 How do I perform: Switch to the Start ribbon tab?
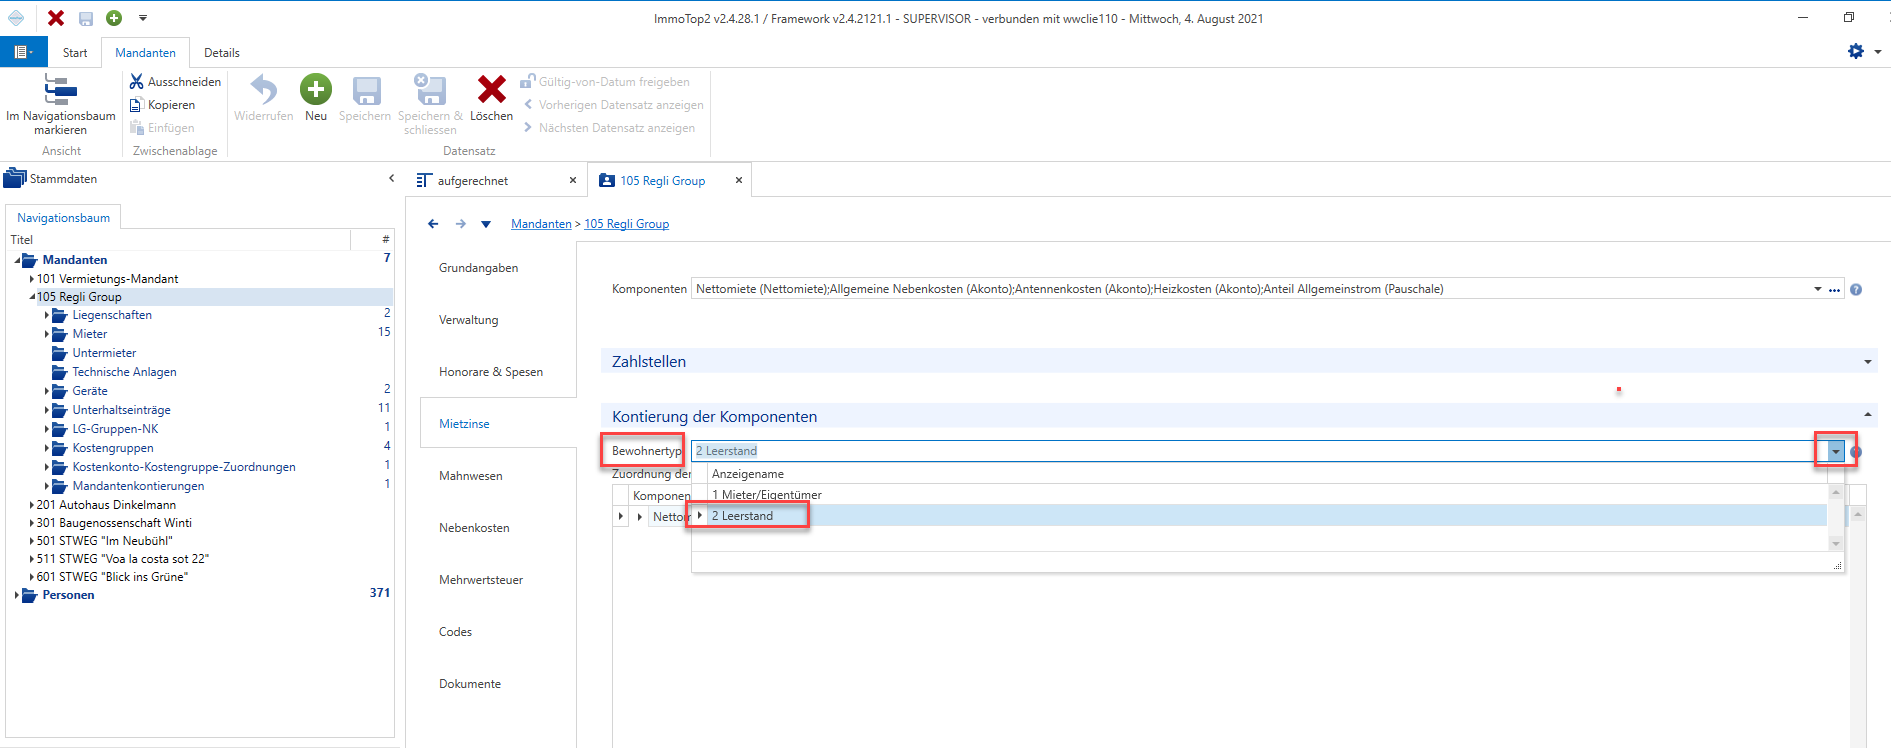75,53
